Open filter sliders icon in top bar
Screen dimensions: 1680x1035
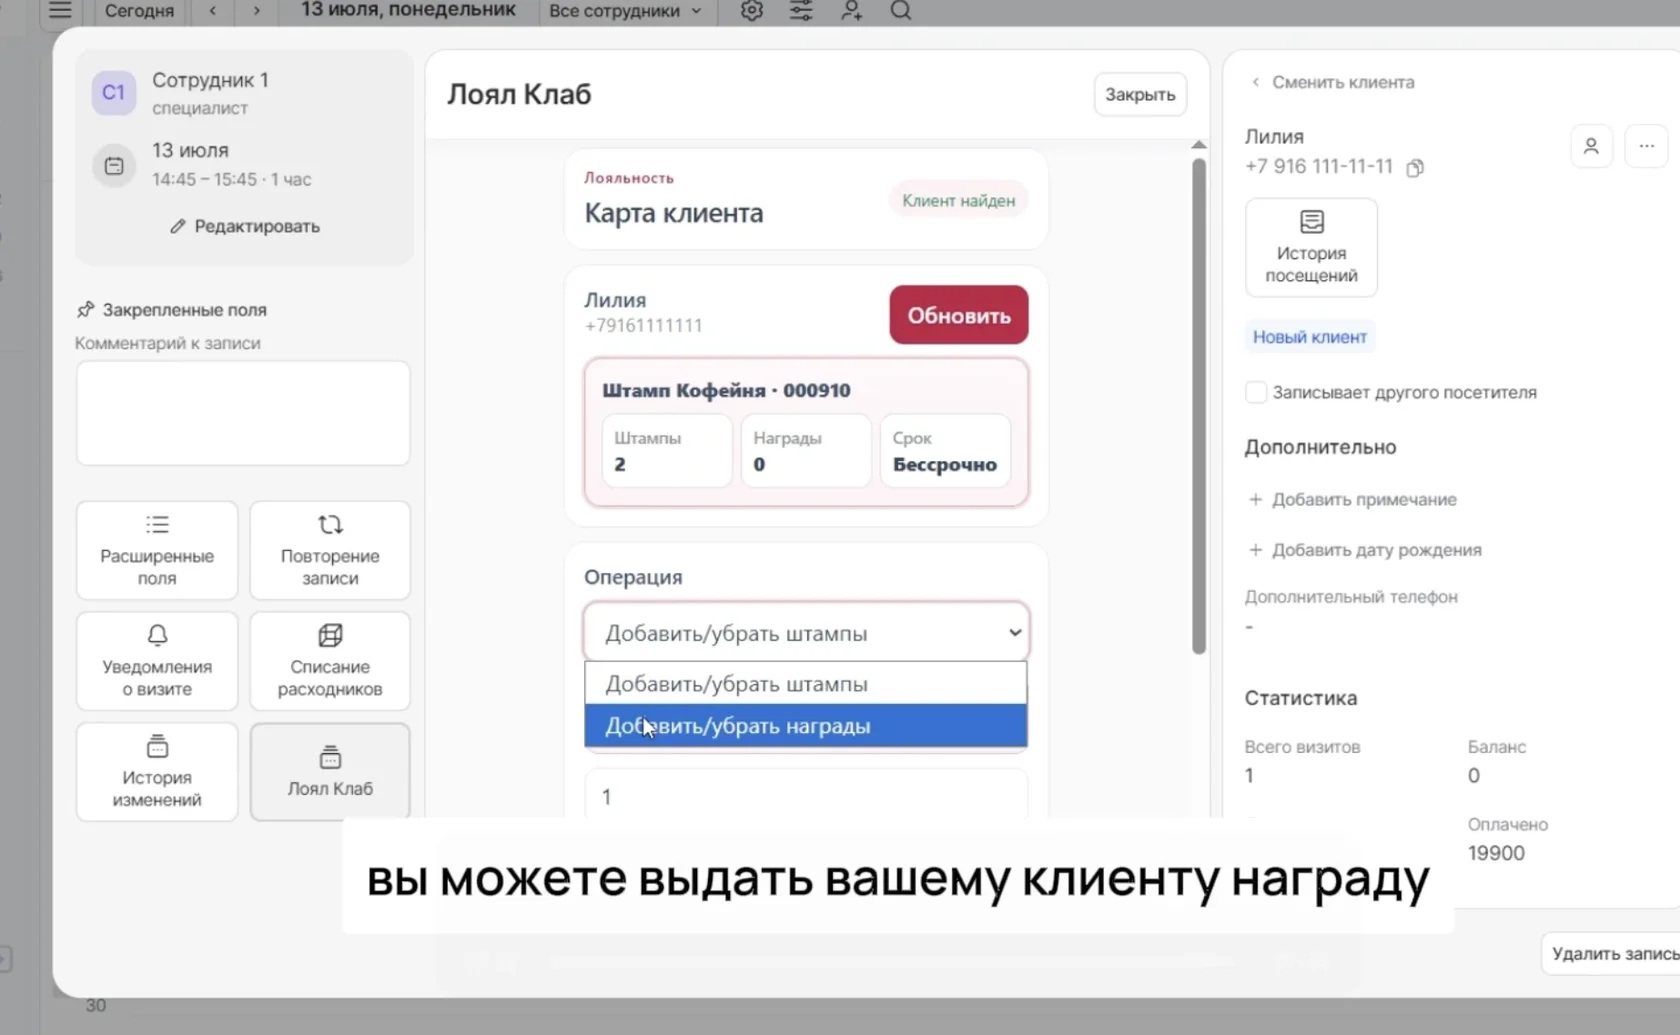tap(801, 10)
